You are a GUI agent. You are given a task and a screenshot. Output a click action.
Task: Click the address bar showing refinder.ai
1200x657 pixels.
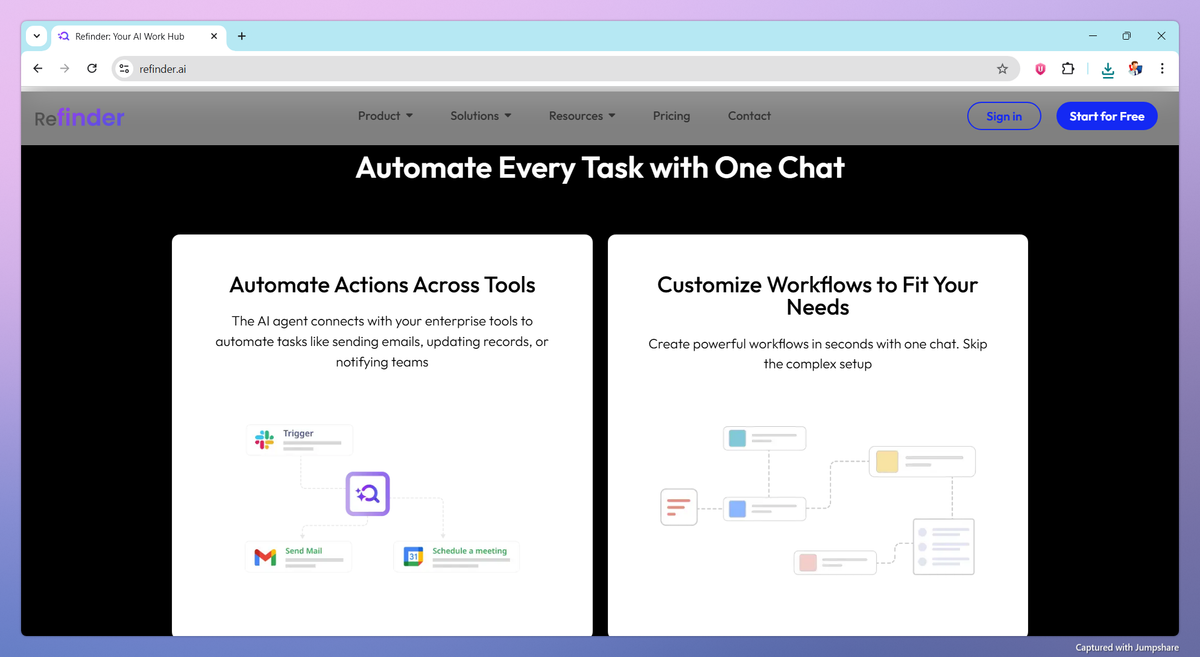click(x=565, y=69)
